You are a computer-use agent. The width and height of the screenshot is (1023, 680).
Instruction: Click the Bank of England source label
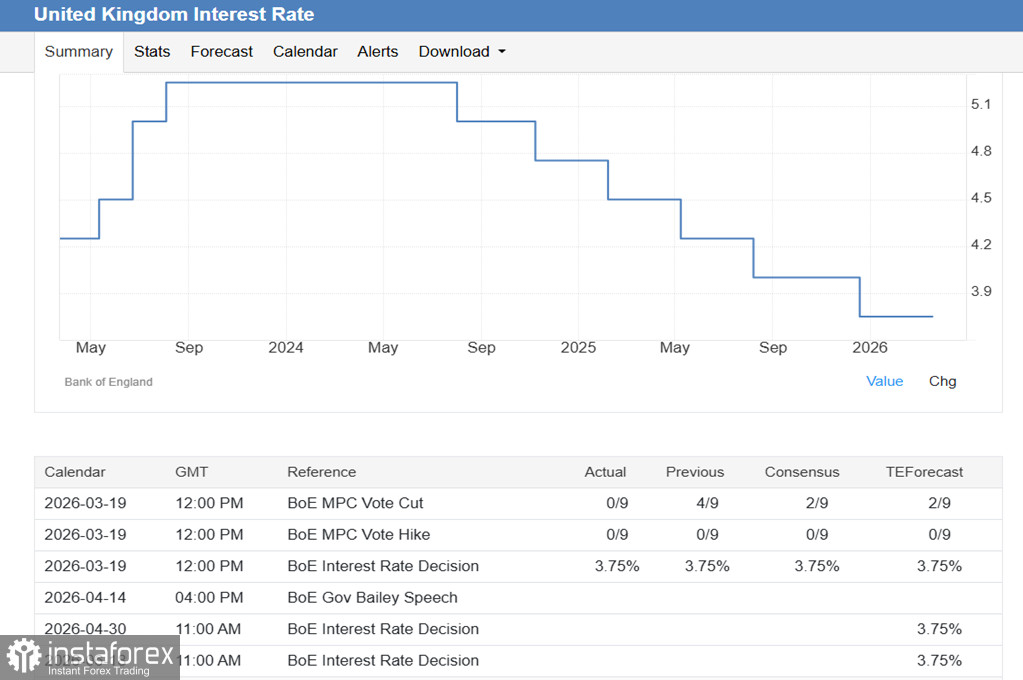click(x=108, y=382)
